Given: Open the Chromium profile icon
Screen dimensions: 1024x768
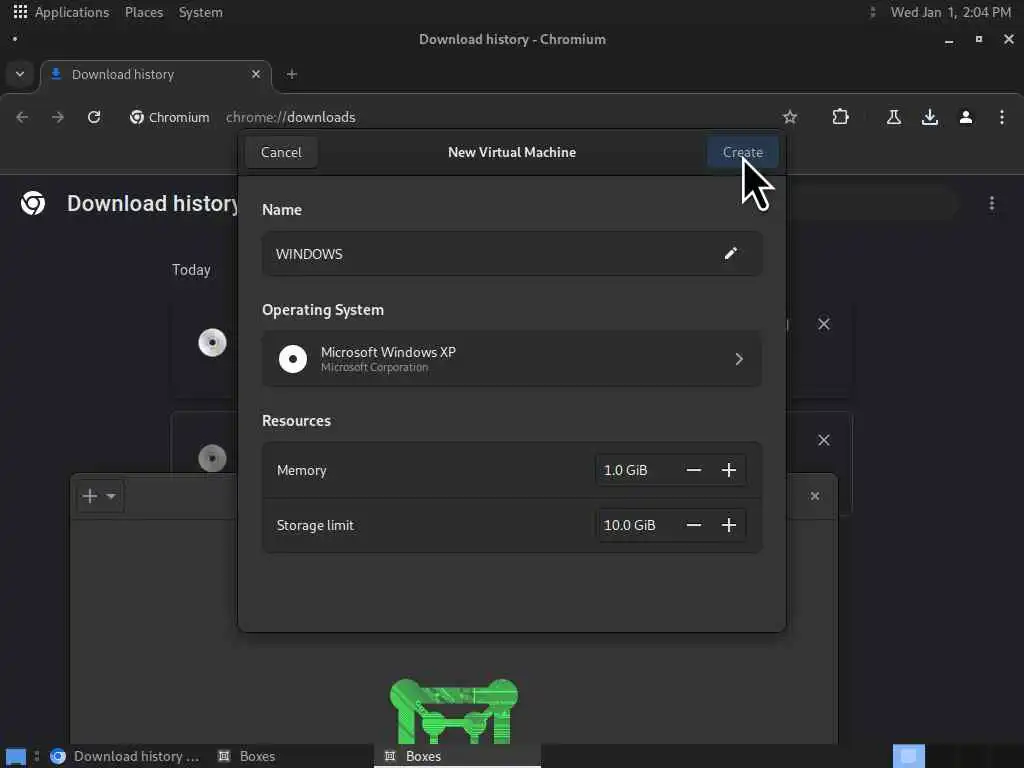Looking at the screenshot, I should pyautogui.click(x=966, y=117).
